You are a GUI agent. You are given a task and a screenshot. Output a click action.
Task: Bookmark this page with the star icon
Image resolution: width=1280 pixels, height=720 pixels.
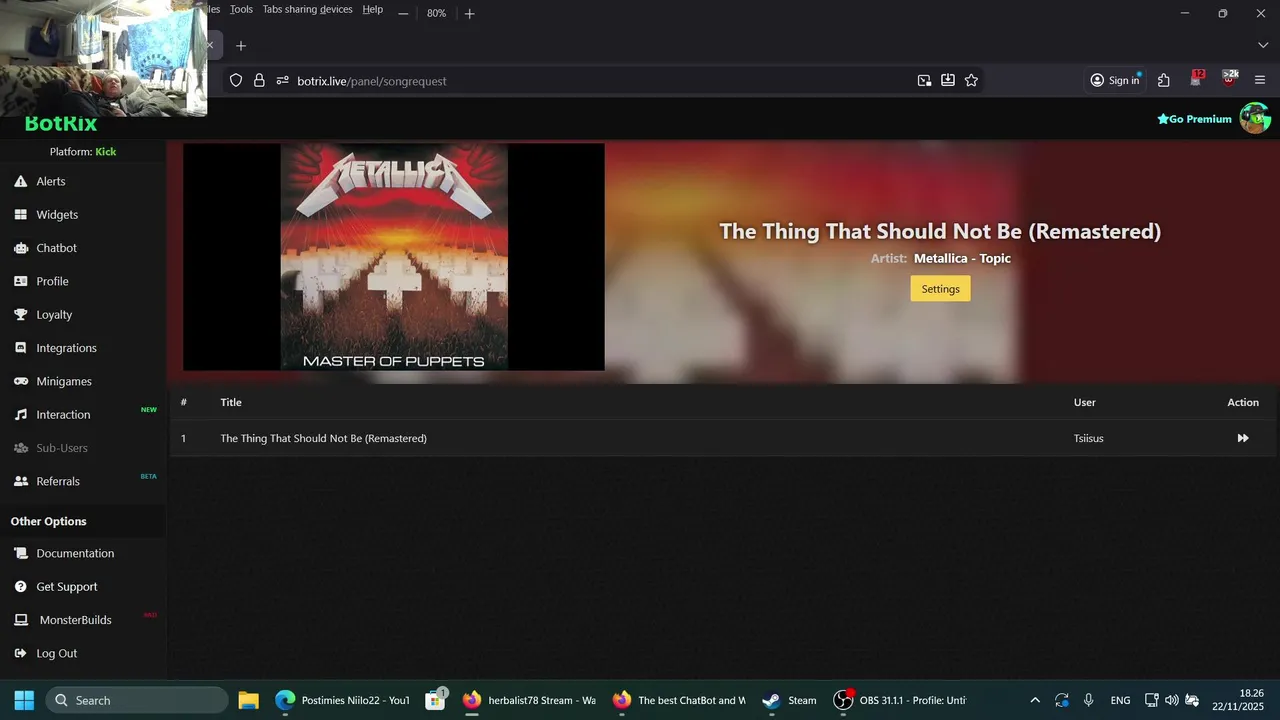[x=971, y=81]
